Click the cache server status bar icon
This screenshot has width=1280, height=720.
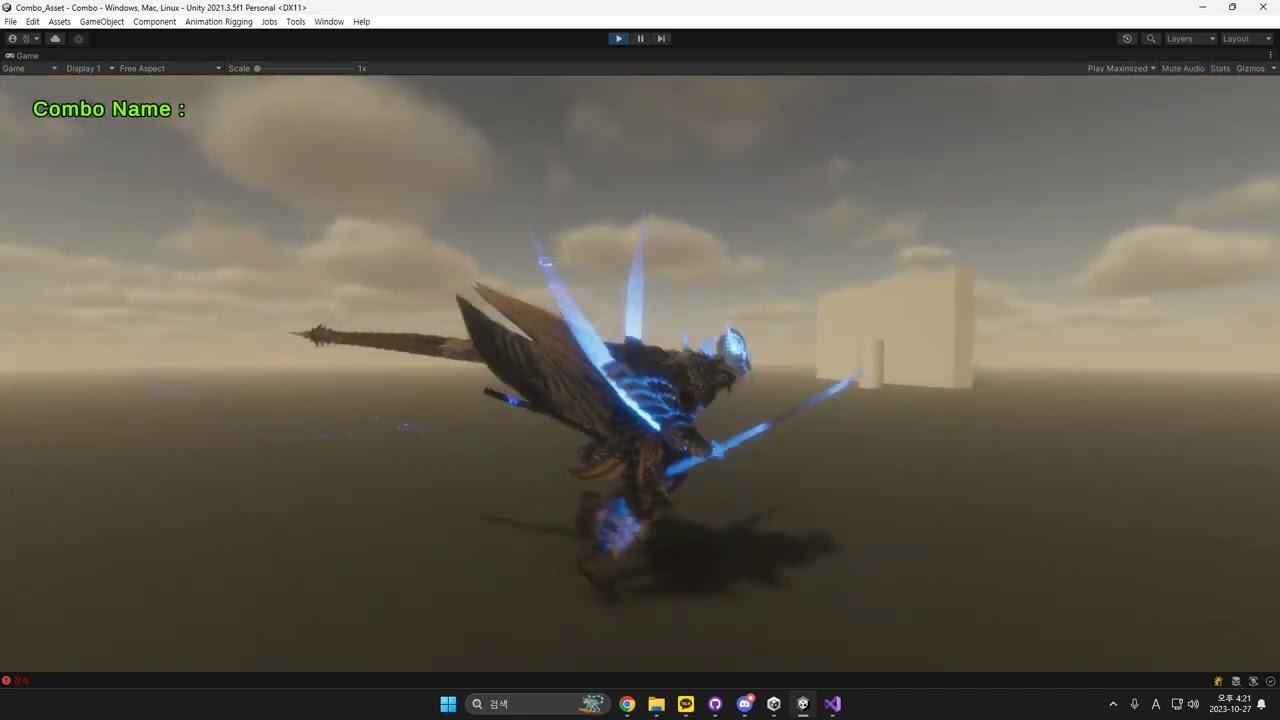[1236, 681]
